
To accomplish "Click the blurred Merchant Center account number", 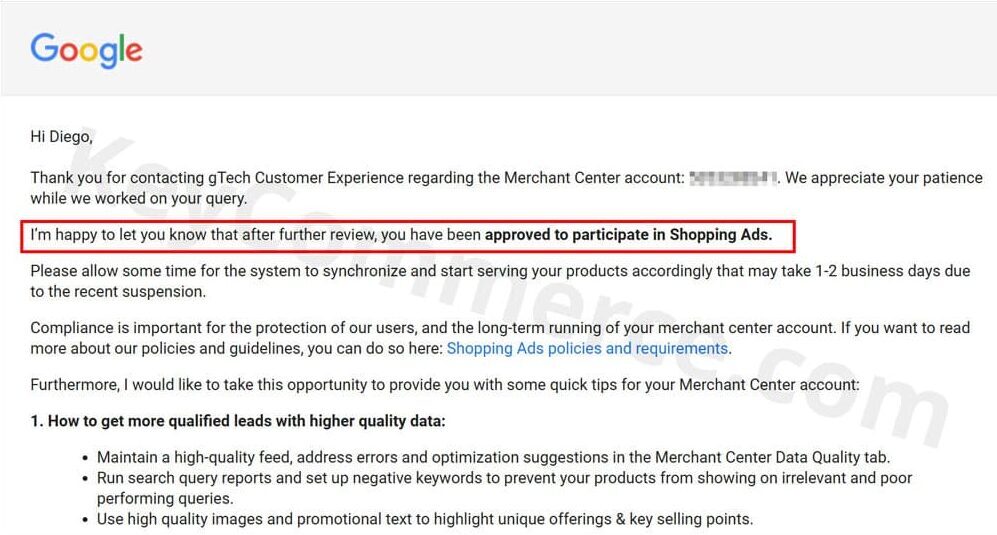I will [x=733, y=178].
